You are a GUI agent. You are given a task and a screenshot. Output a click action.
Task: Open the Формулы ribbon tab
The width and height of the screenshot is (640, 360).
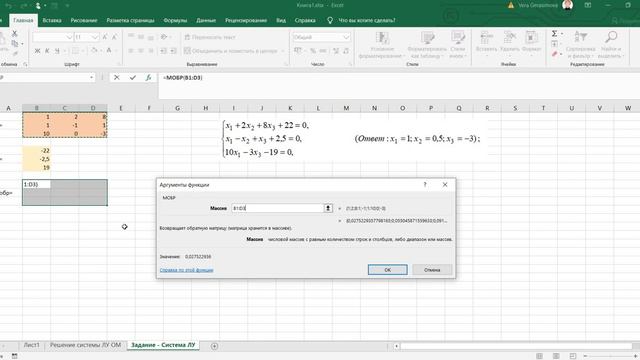click(x=175, y=20)
